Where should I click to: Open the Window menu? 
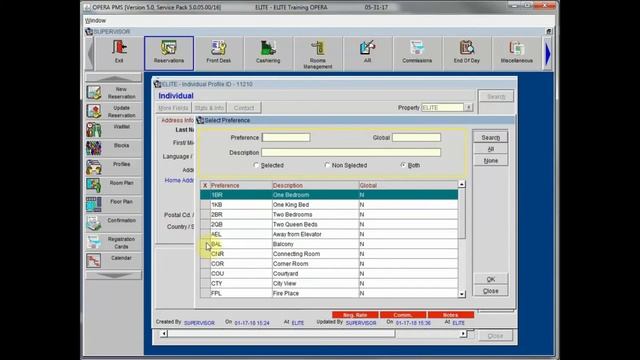pos(96,20)
